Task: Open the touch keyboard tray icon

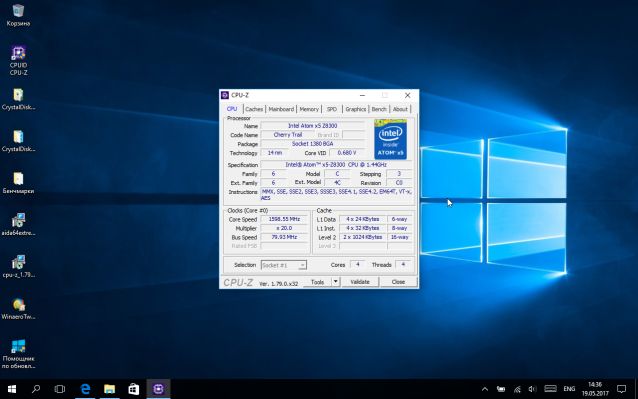Action: pos(550,389)
